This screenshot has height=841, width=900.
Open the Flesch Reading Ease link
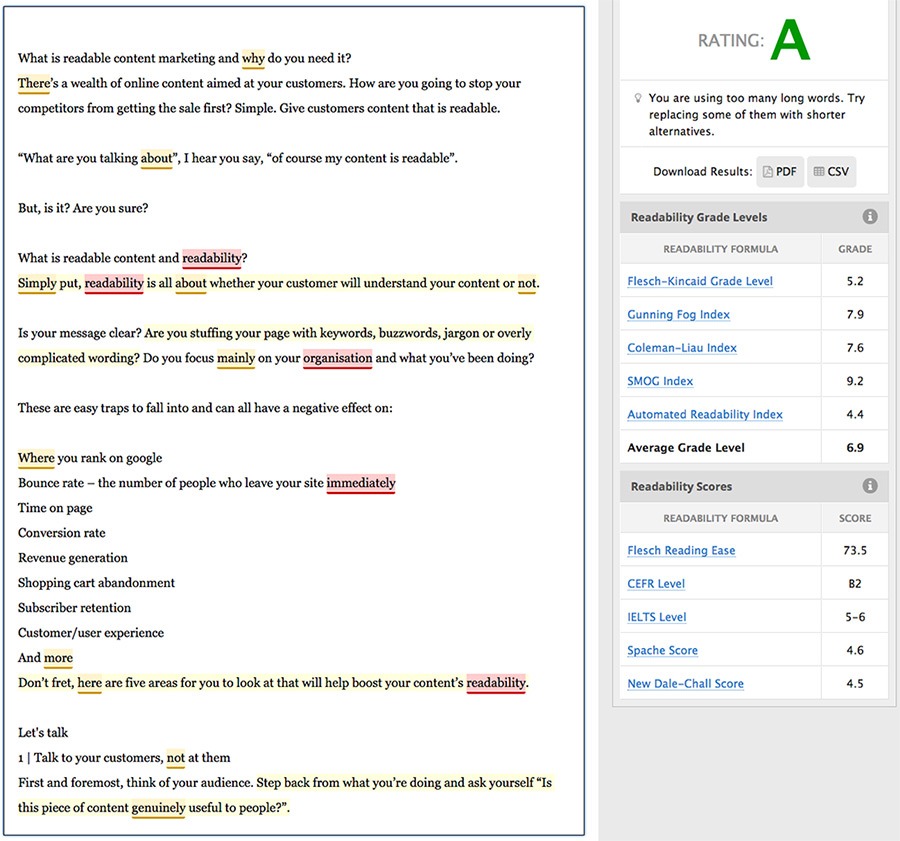681,550
